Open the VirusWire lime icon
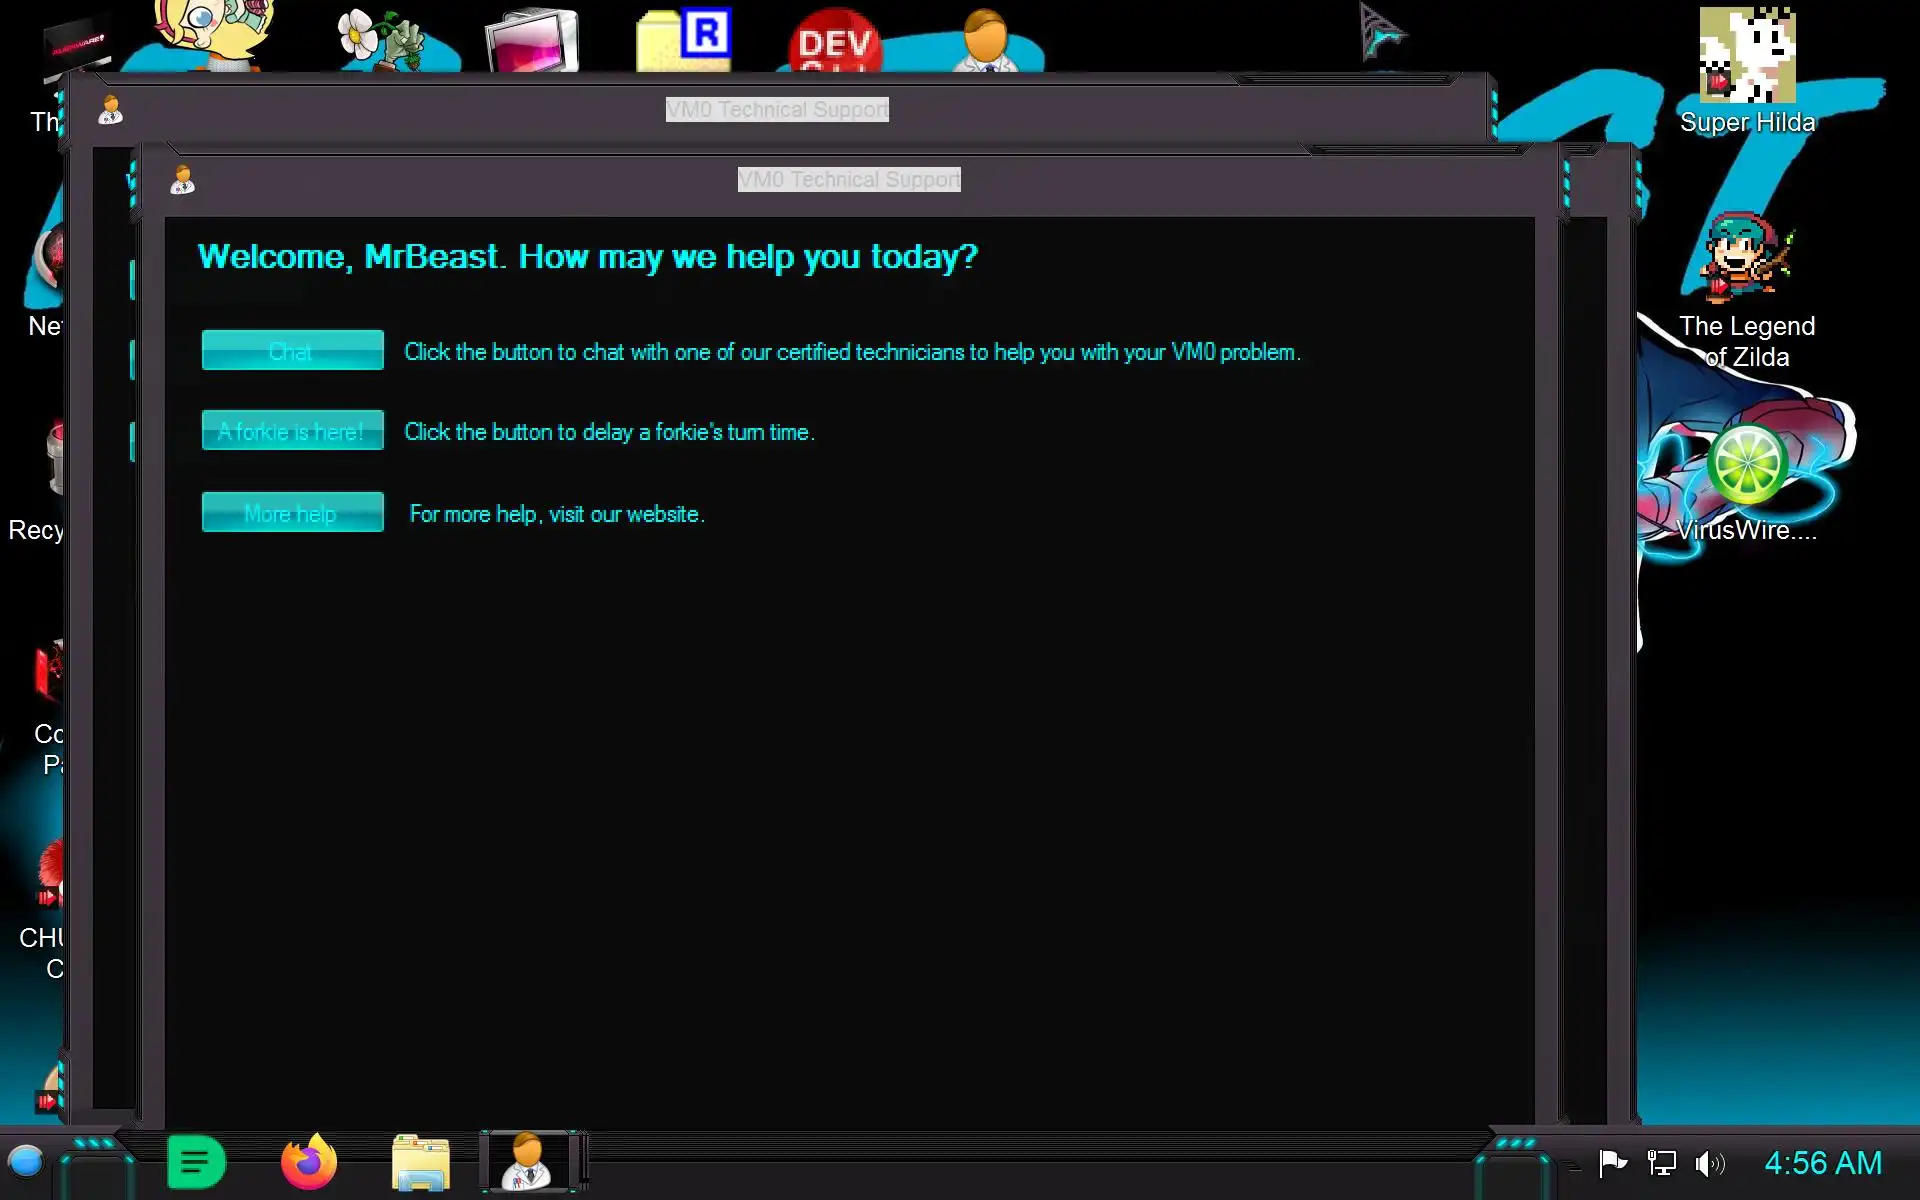 pos(1746,465)
